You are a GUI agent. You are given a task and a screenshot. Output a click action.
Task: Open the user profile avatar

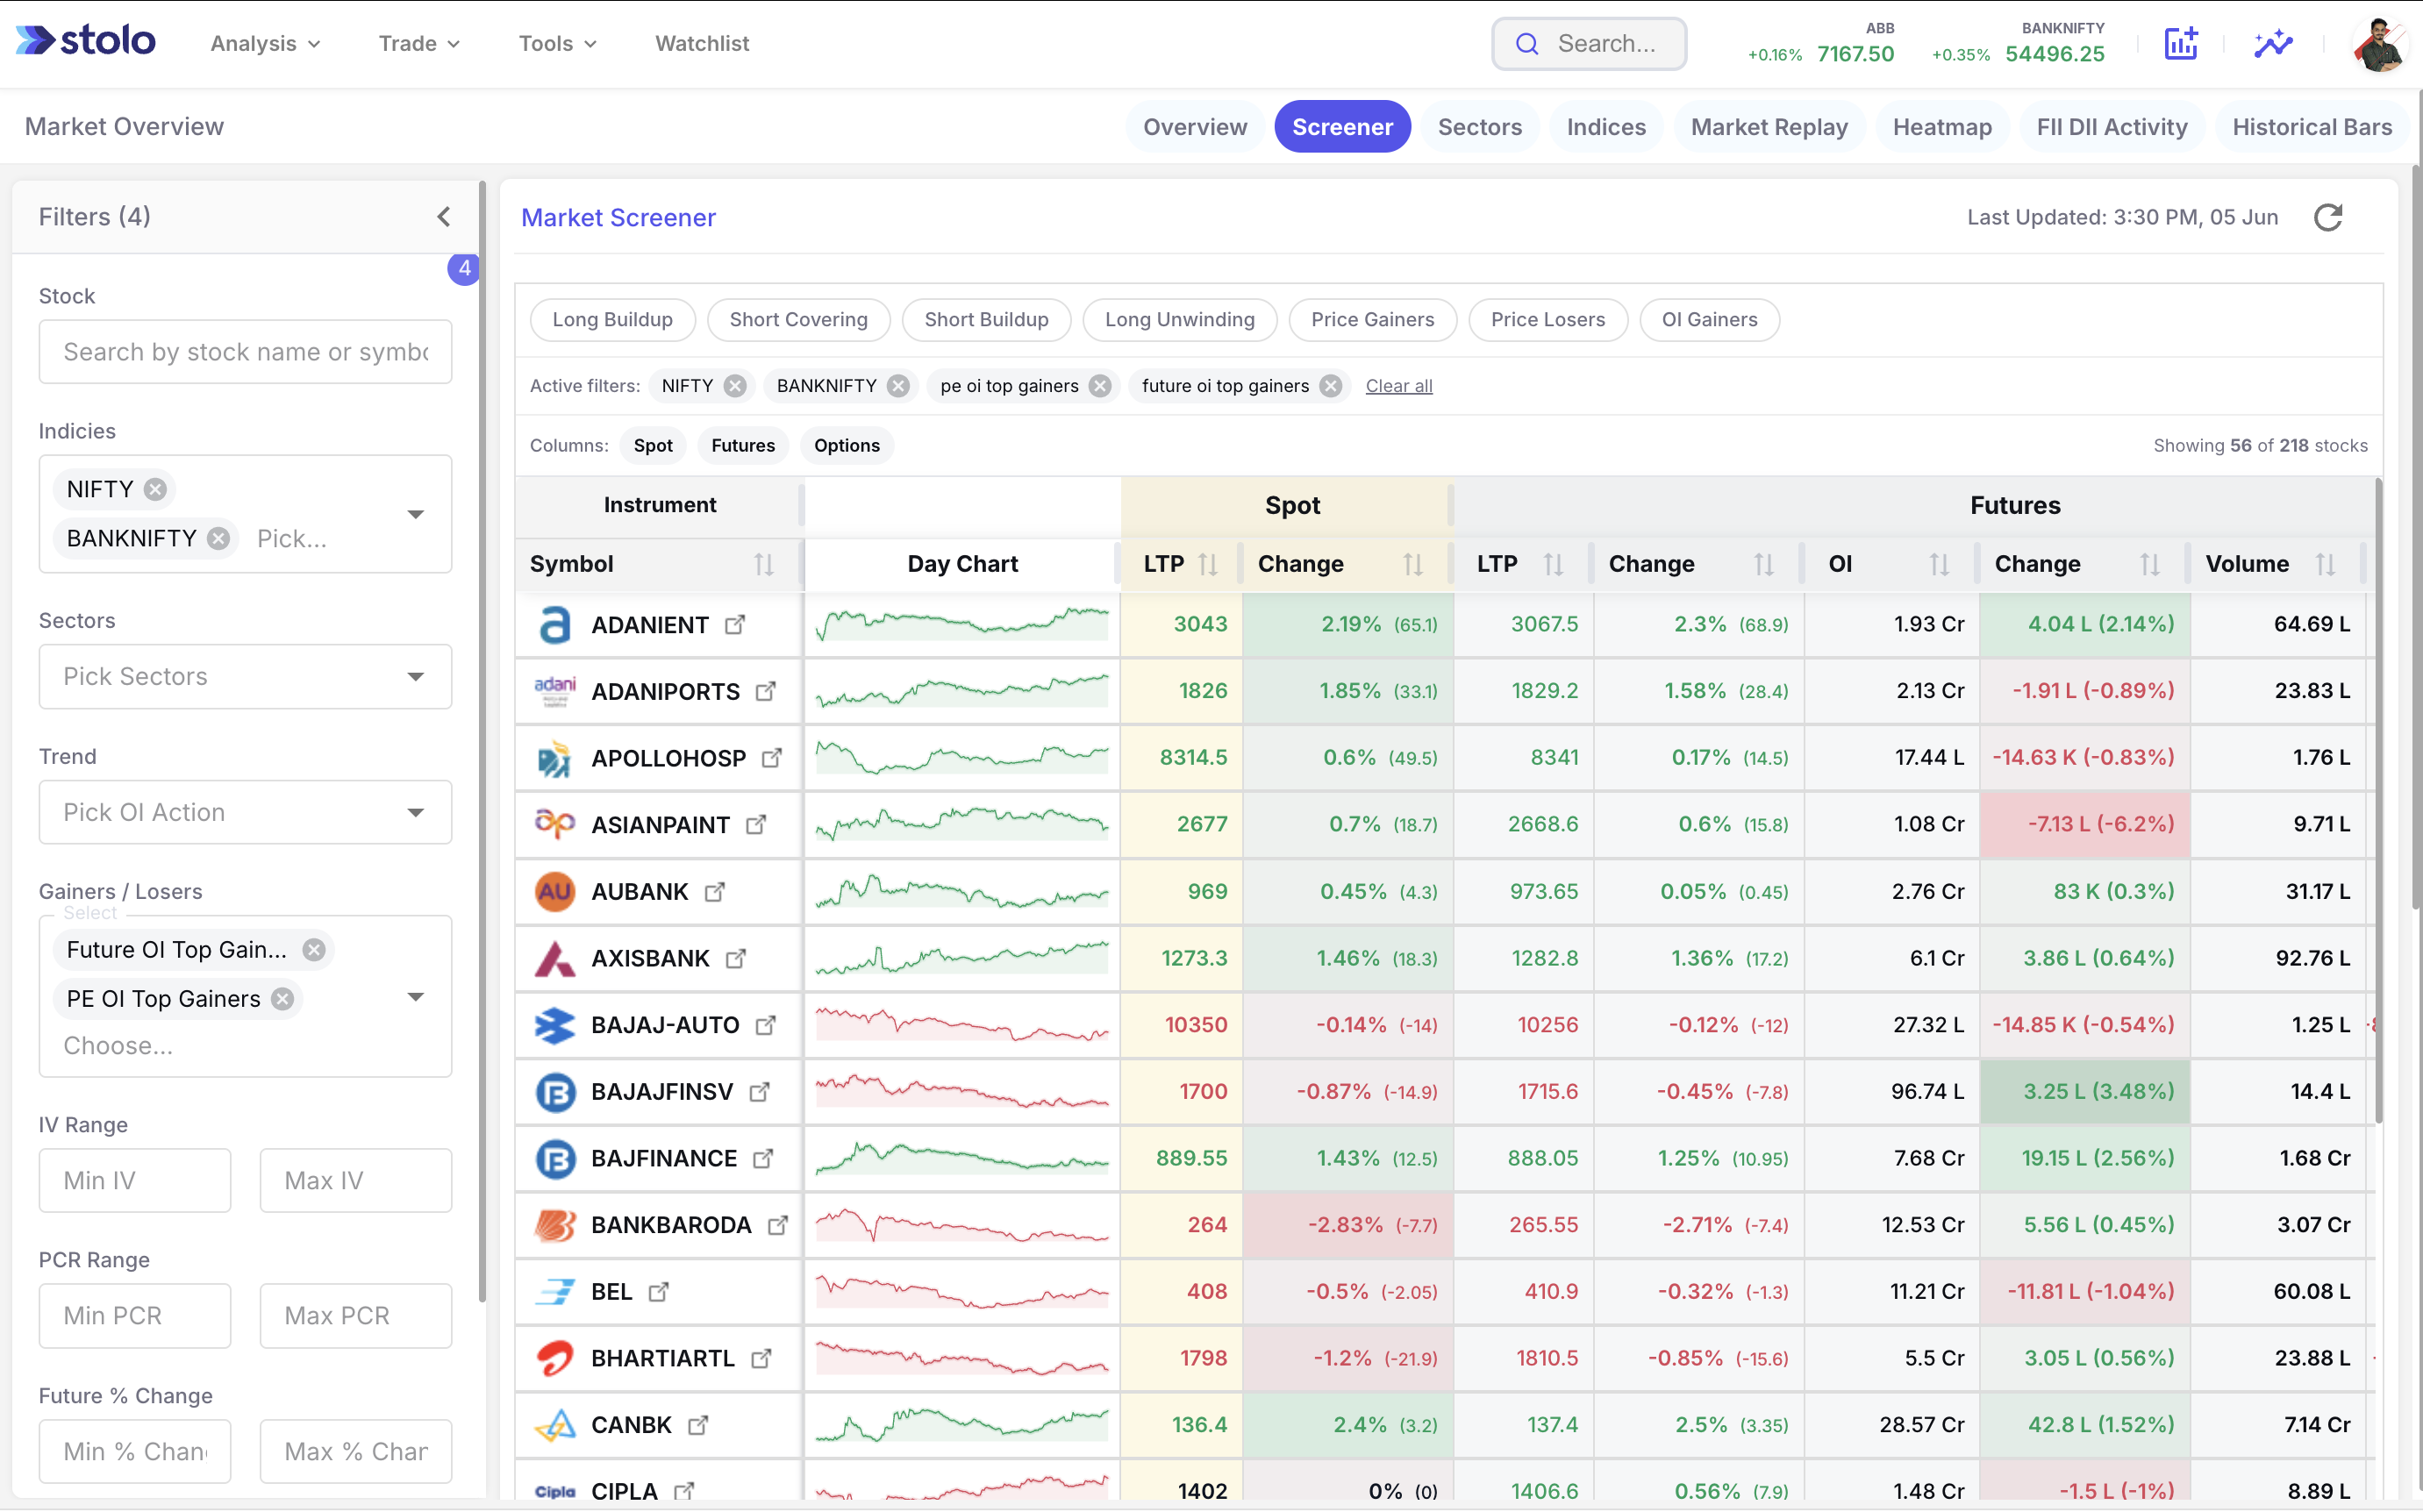point(2380,44)
